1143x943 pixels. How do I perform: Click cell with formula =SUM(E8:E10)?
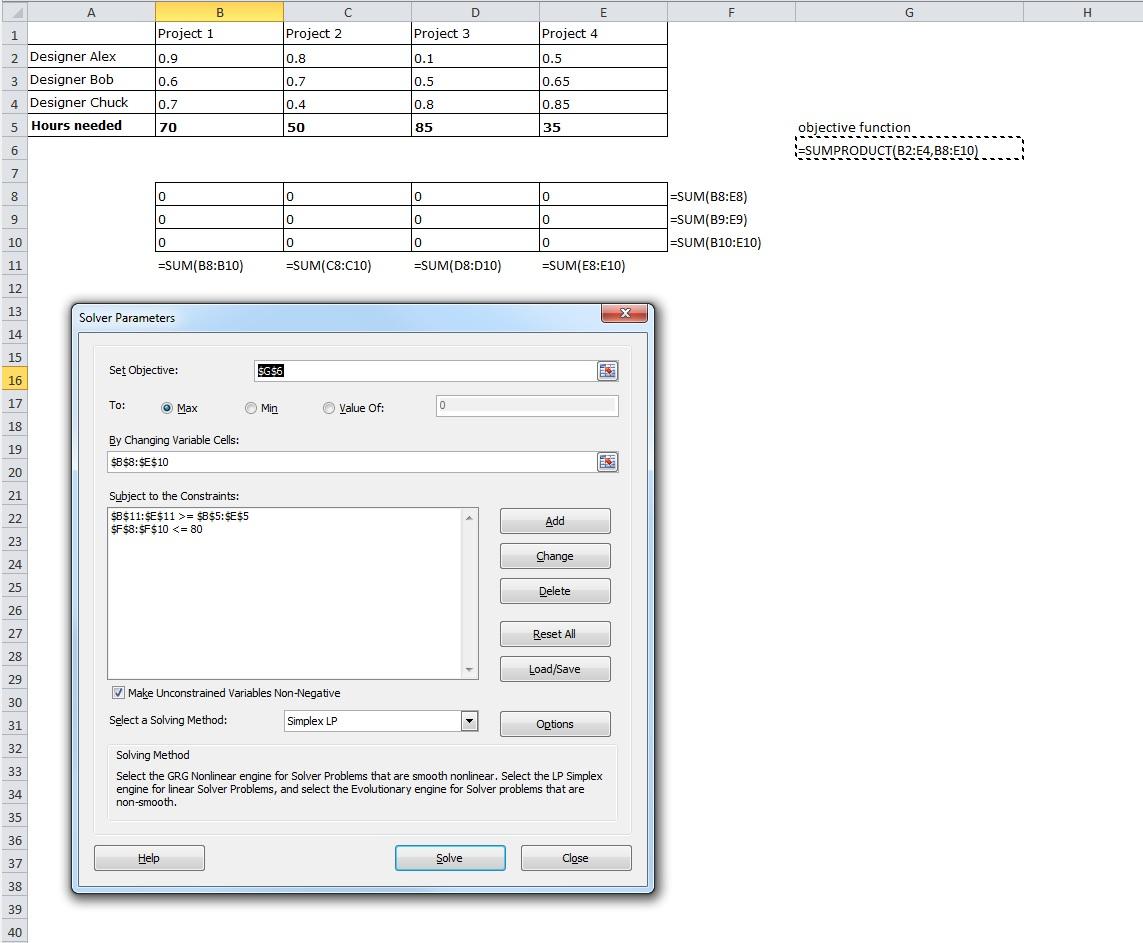(x=604, y=265)
